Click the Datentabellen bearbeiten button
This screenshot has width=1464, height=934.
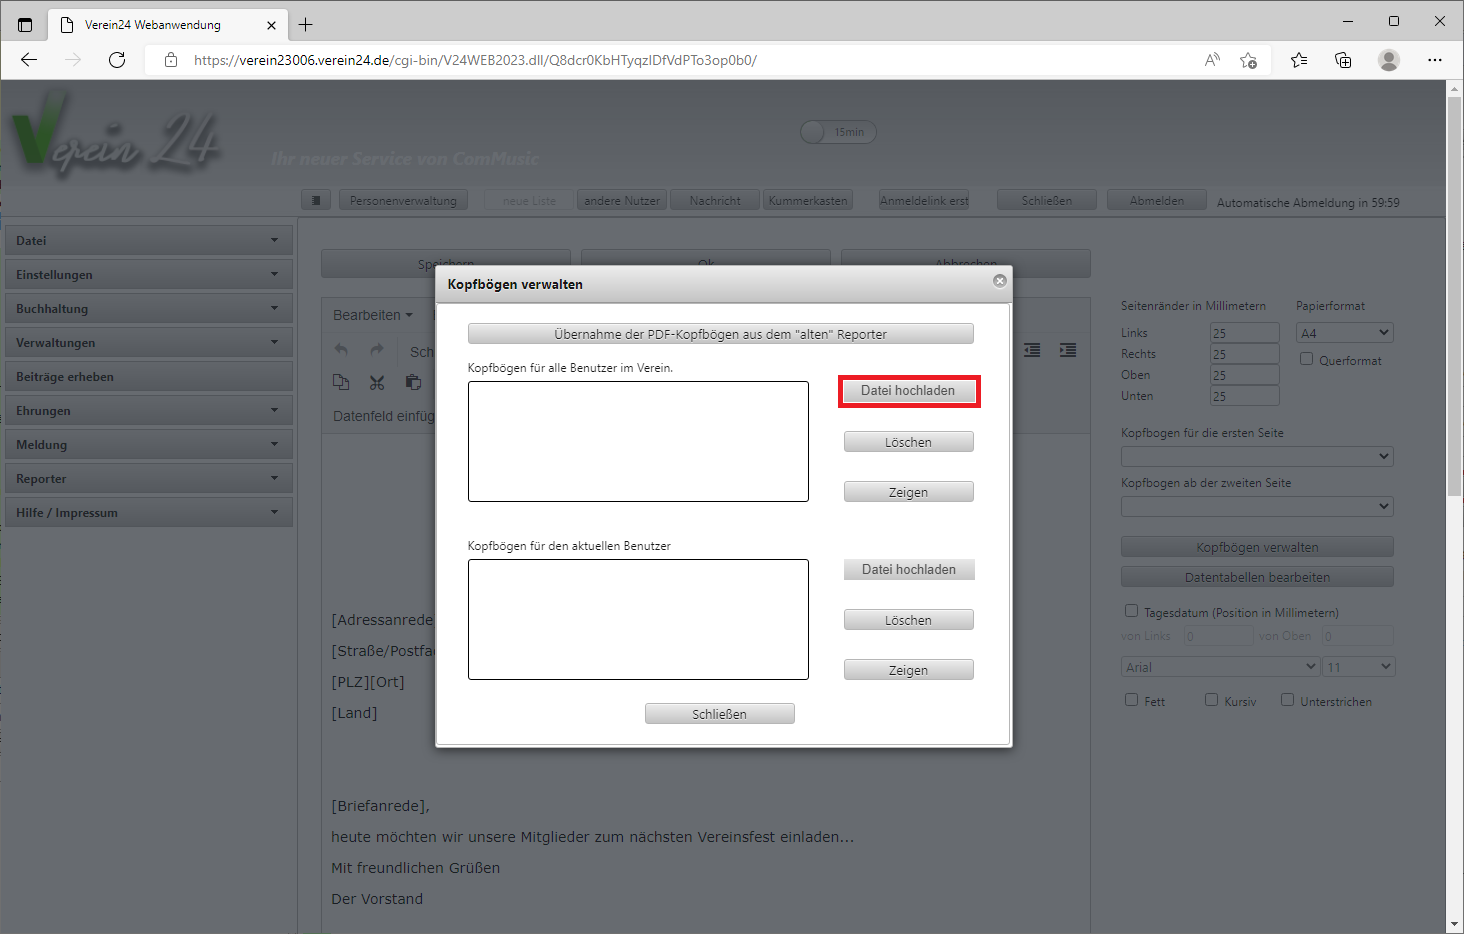(x=1257, y=577)
